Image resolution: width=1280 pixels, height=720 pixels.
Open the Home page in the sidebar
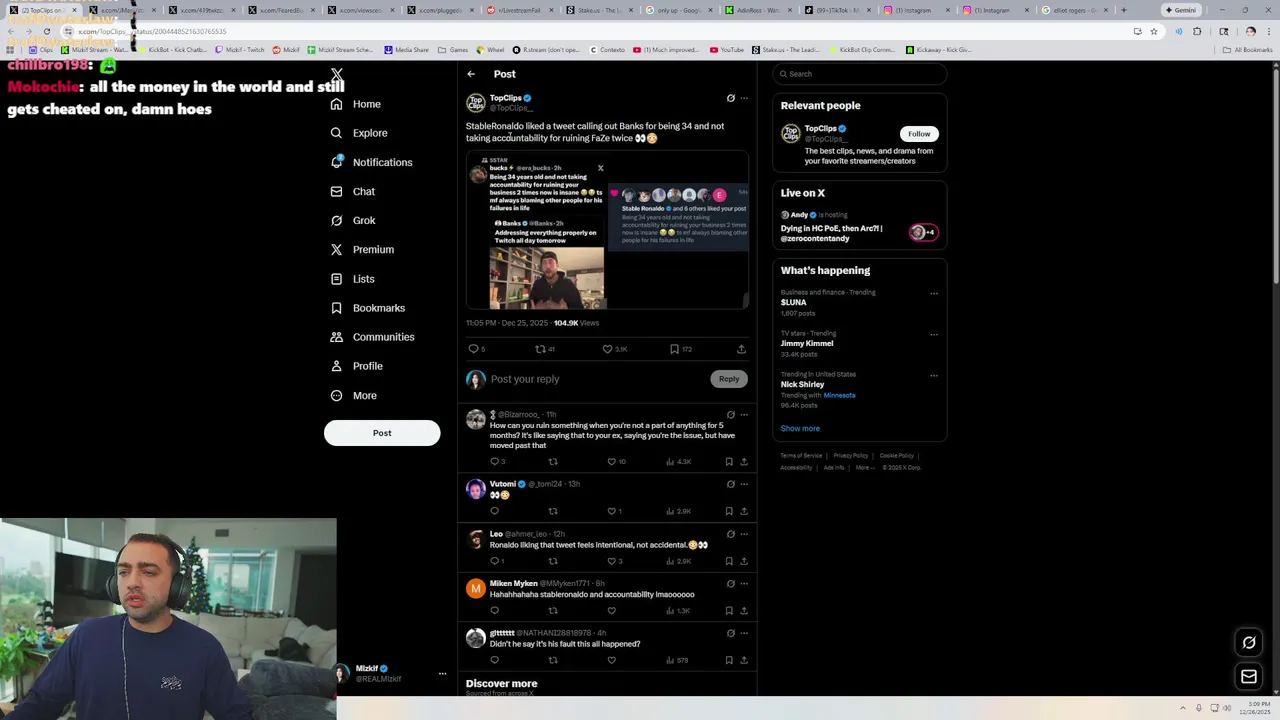tap(356, 104)
